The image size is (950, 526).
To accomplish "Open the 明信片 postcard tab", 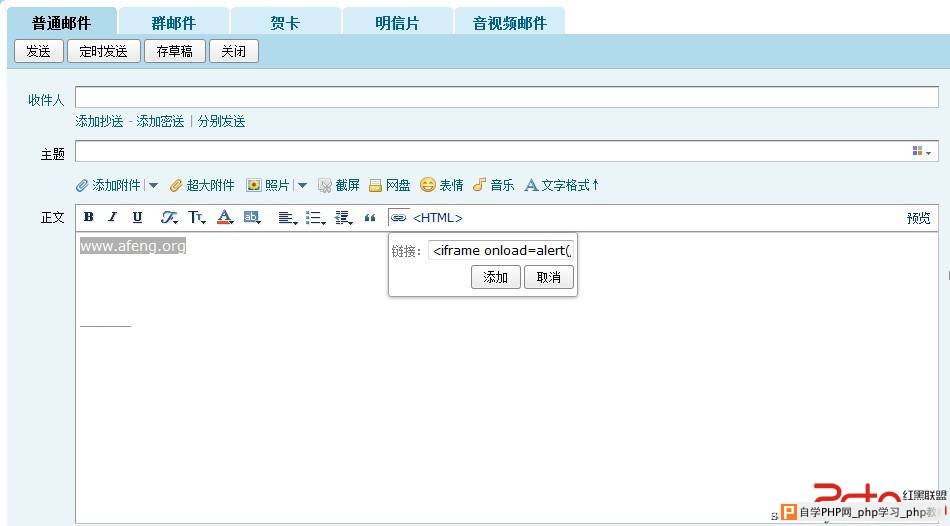I will coord(397,22).
